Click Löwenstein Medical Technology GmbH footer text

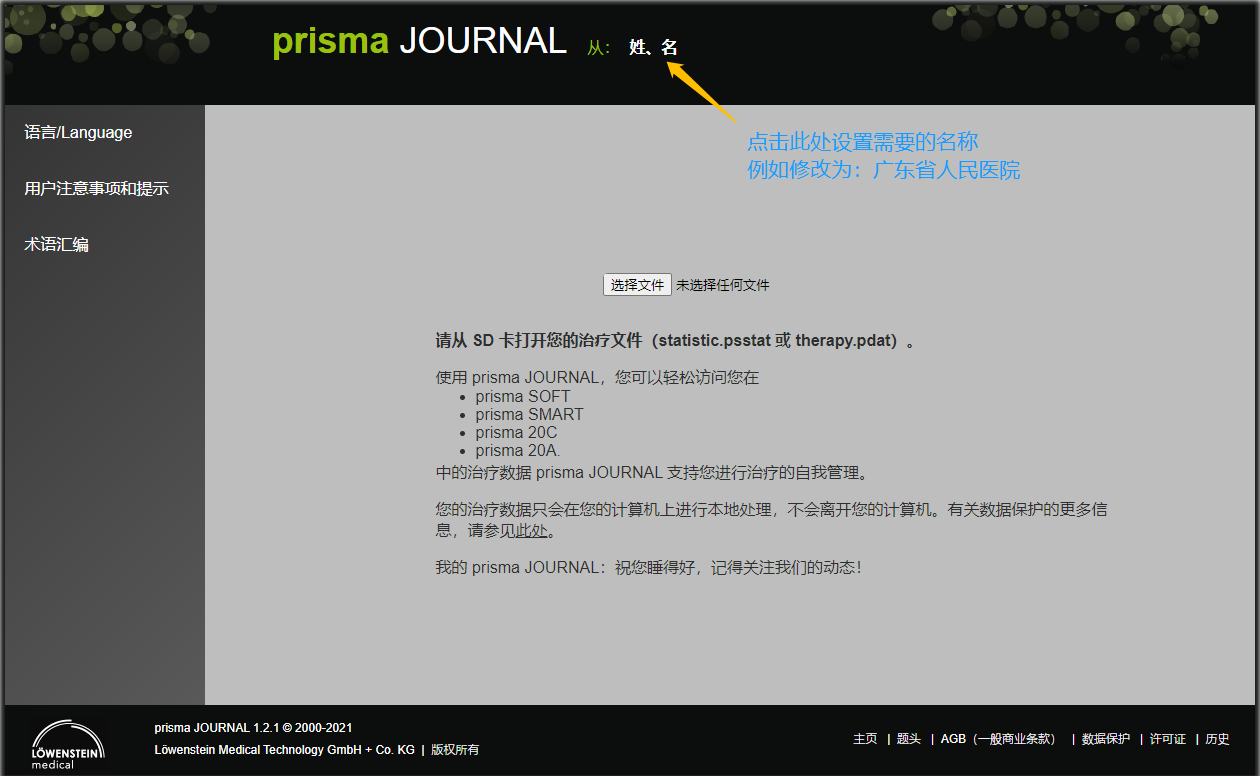[284, 750]
